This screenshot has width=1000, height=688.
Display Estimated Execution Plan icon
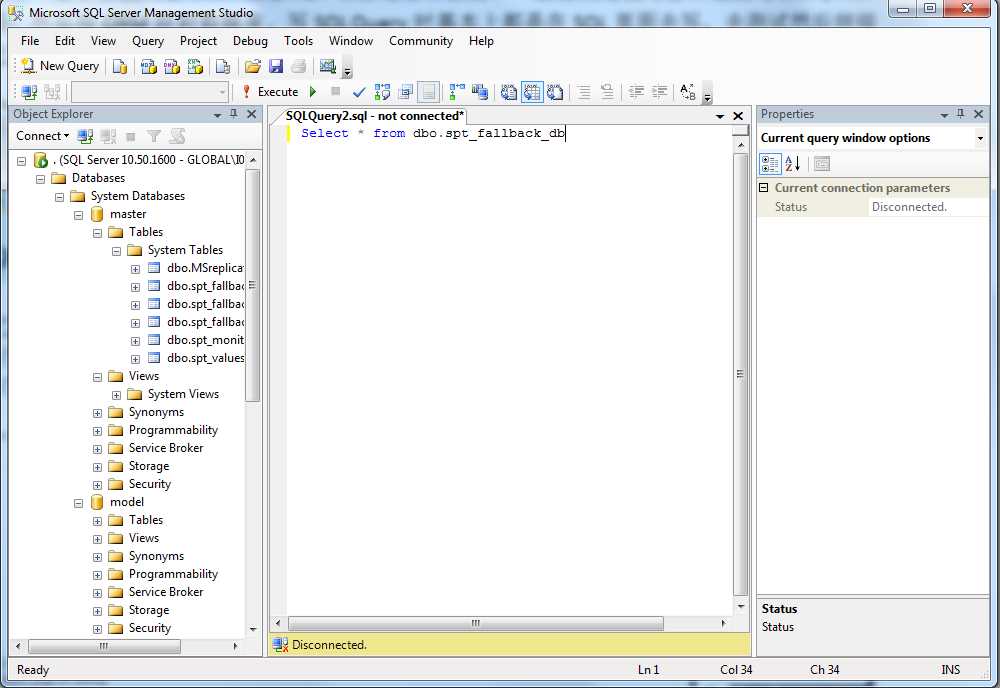pyautogui.click(x=382, y=92)
